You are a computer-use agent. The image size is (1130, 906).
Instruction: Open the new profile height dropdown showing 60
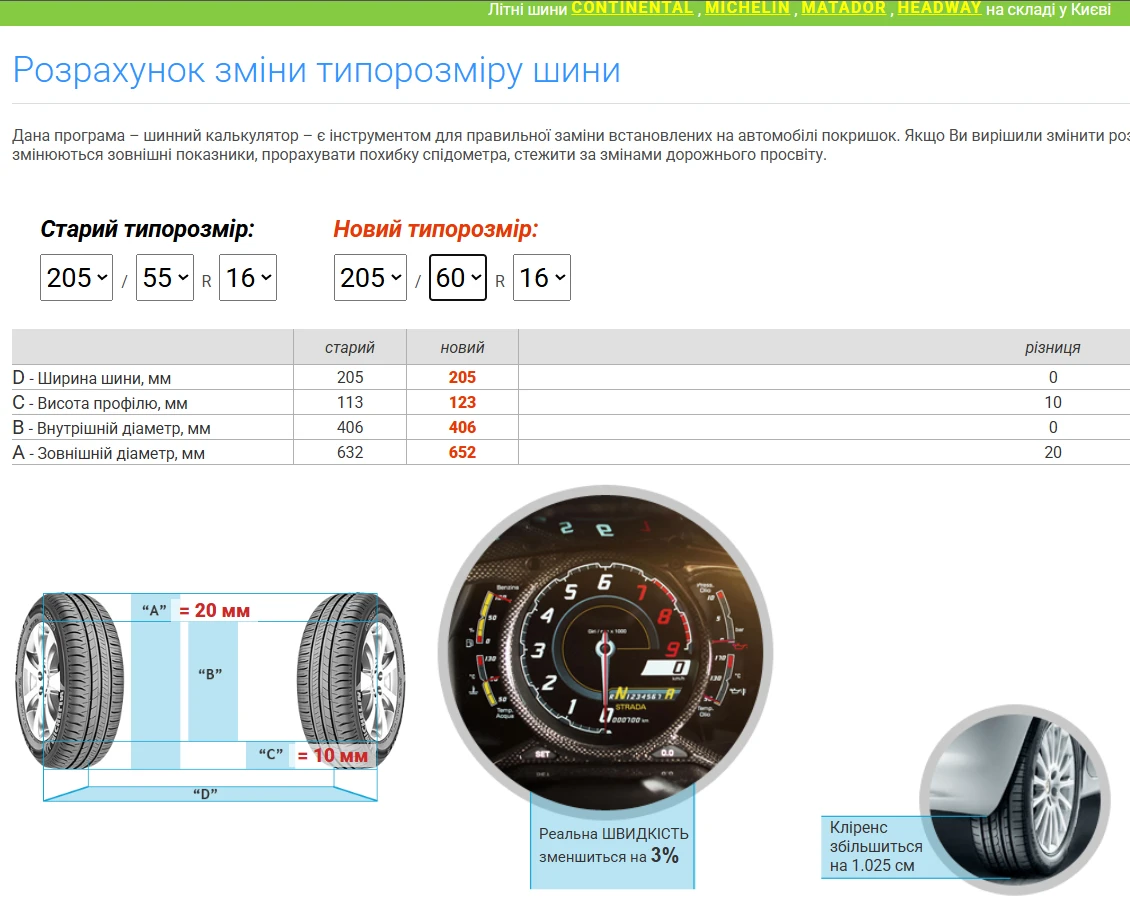coord(457,277)
